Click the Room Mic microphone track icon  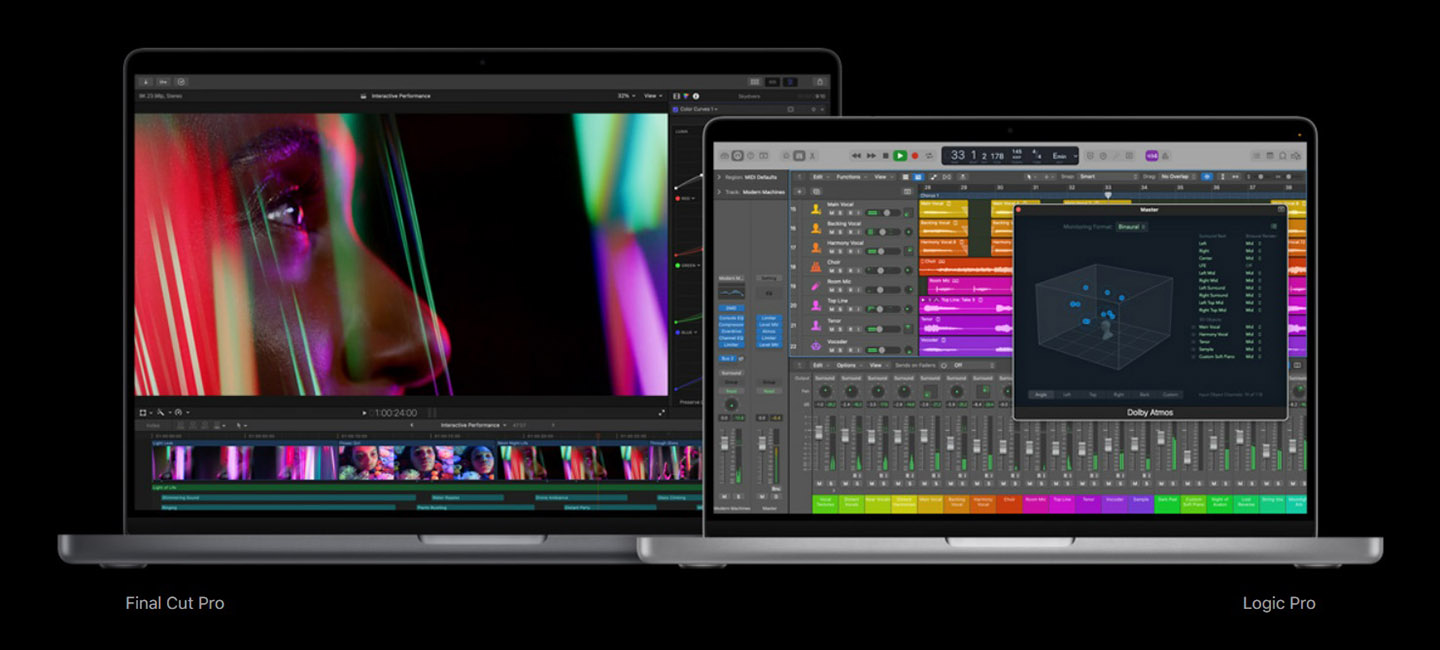816,286
